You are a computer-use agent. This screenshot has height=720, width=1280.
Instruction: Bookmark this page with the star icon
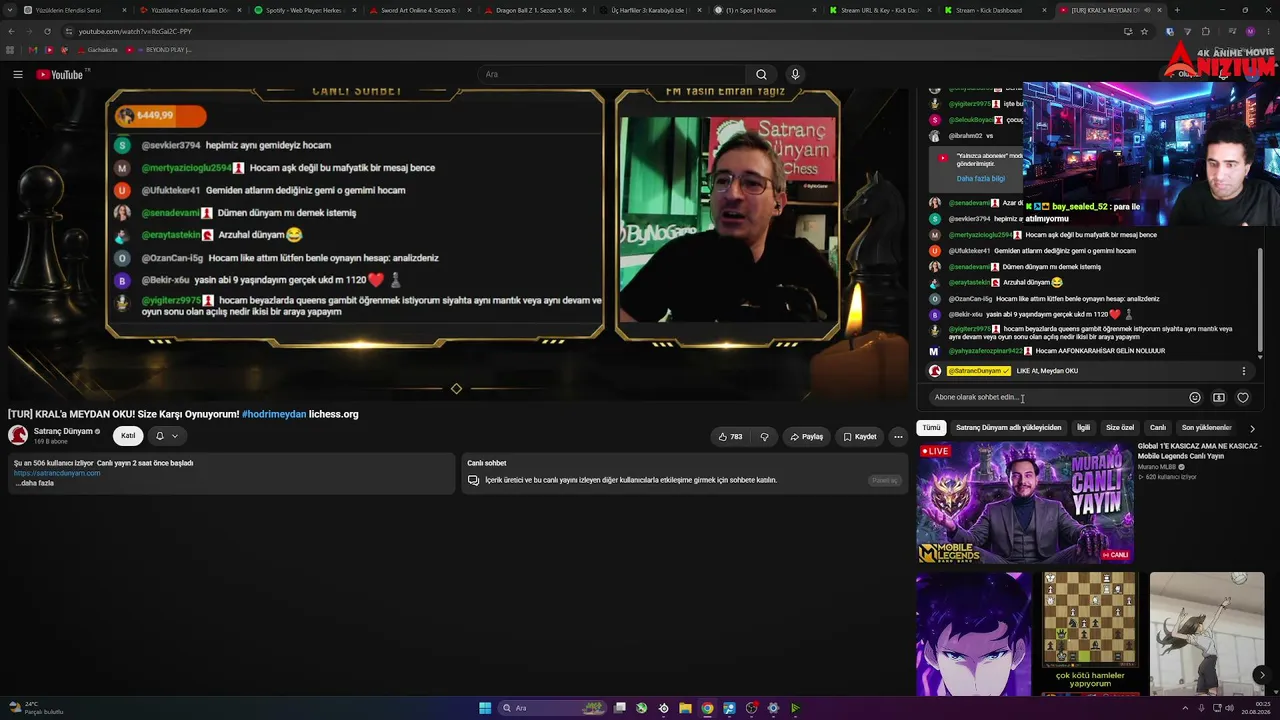1146,31
